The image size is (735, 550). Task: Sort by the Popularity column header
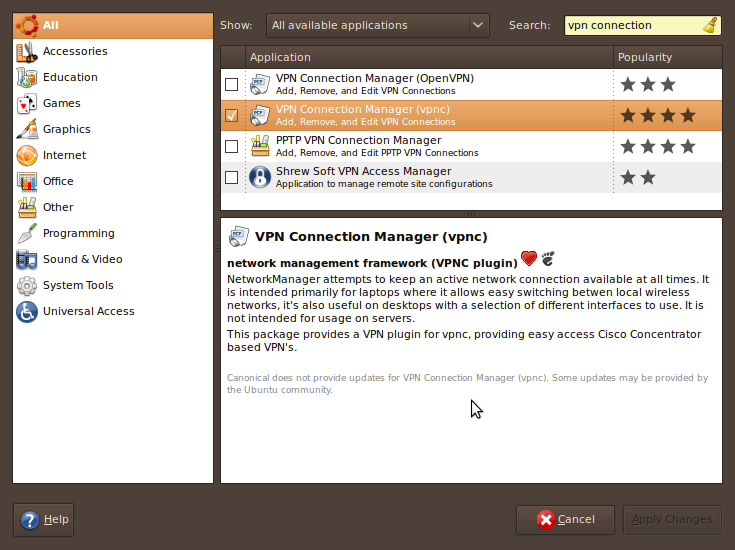point(667,57)
